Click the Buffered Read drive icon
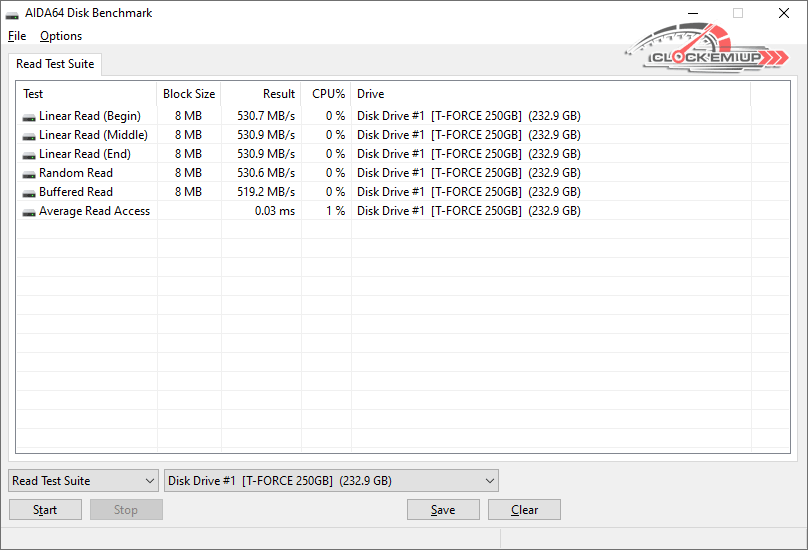808x550 pixels. point(29,193)
